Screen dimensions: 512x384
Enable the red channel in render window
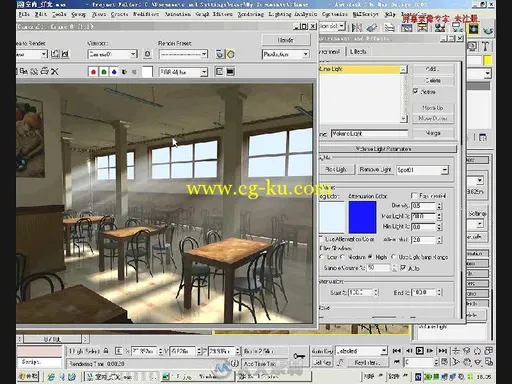(x=93, y=72)
